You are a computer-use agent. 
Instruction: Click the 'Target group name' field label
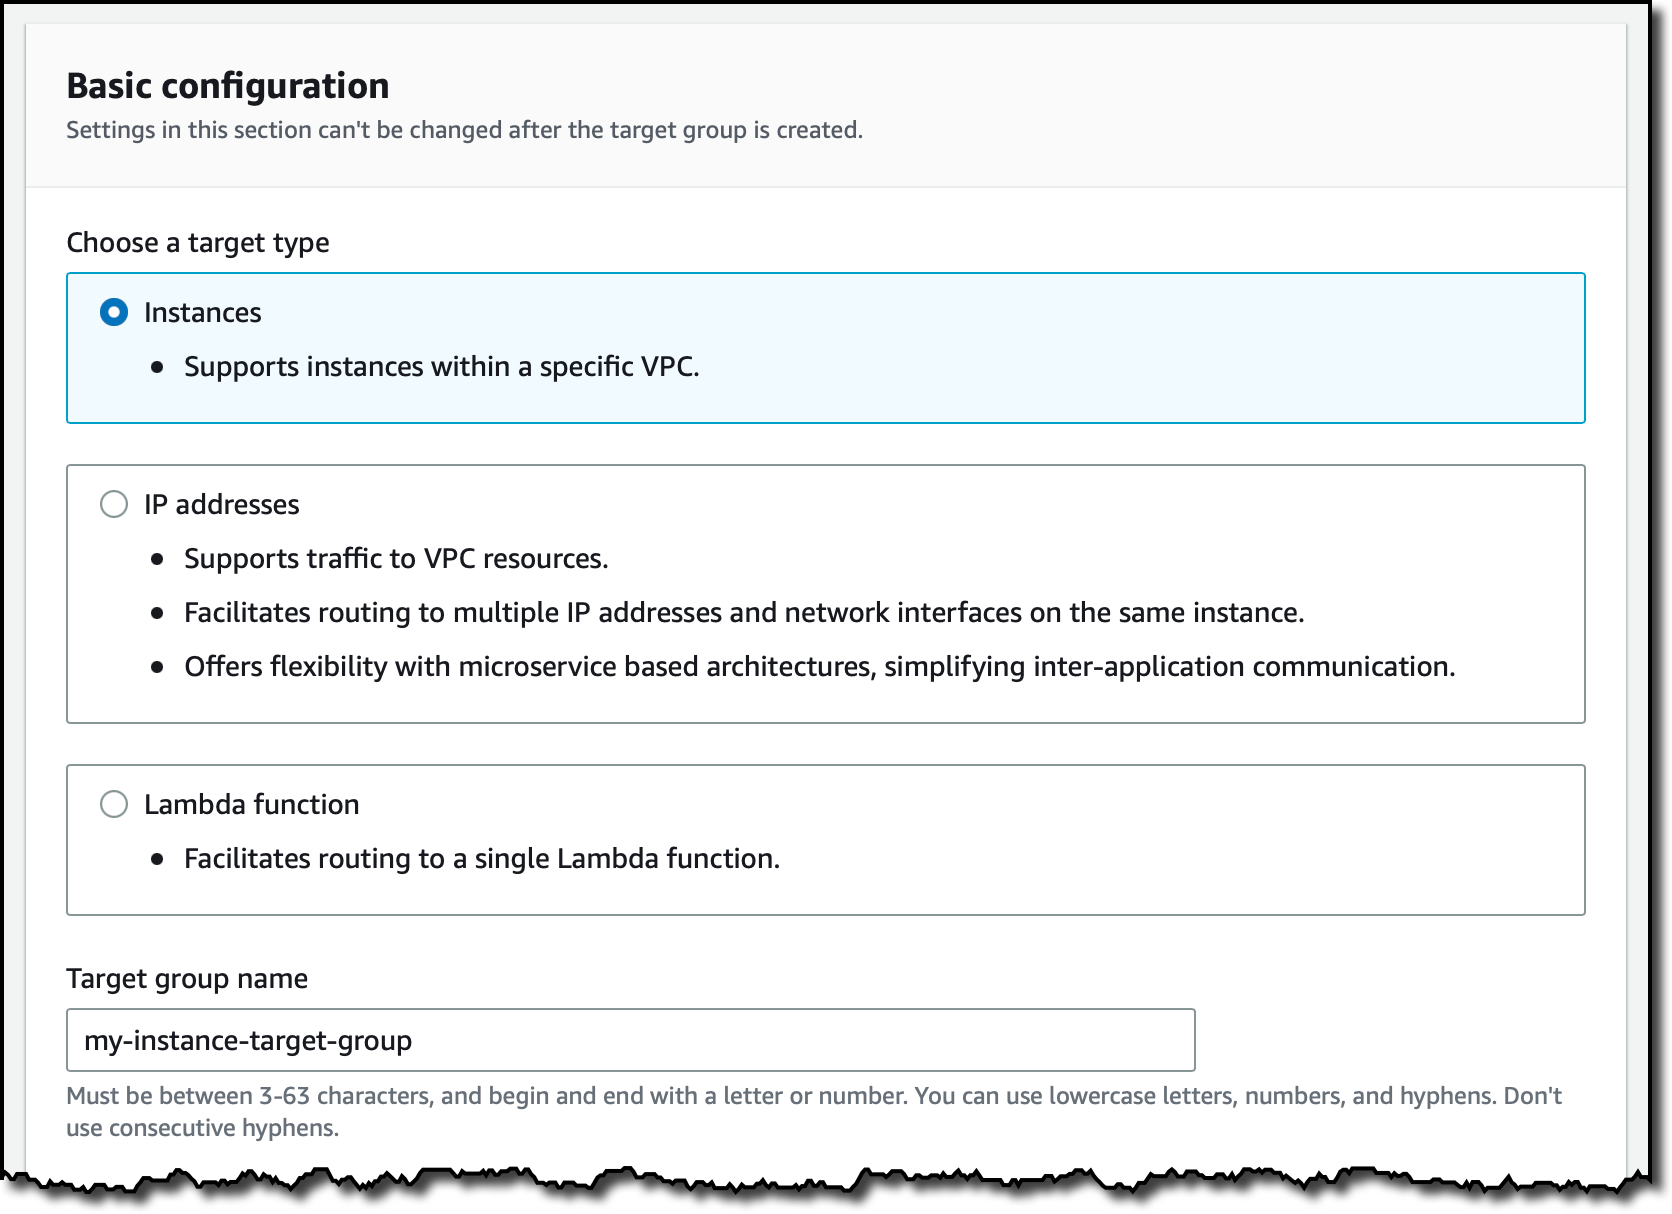coord(187,978)
